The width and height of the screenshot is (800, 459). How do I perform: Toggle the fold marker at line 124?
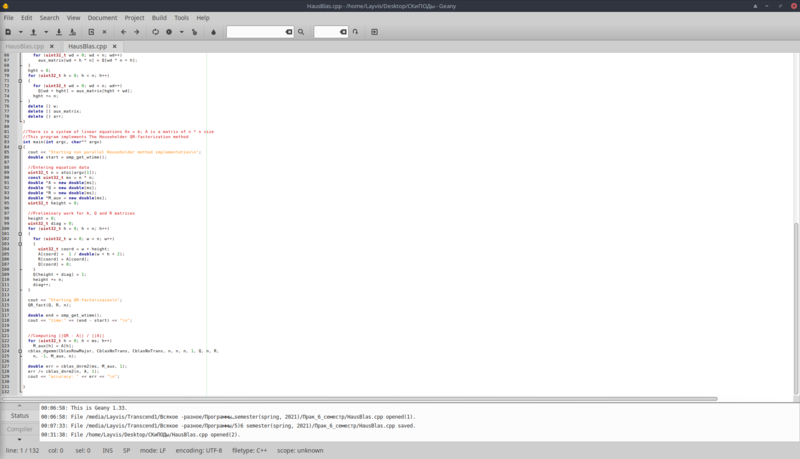coord(20,351)
